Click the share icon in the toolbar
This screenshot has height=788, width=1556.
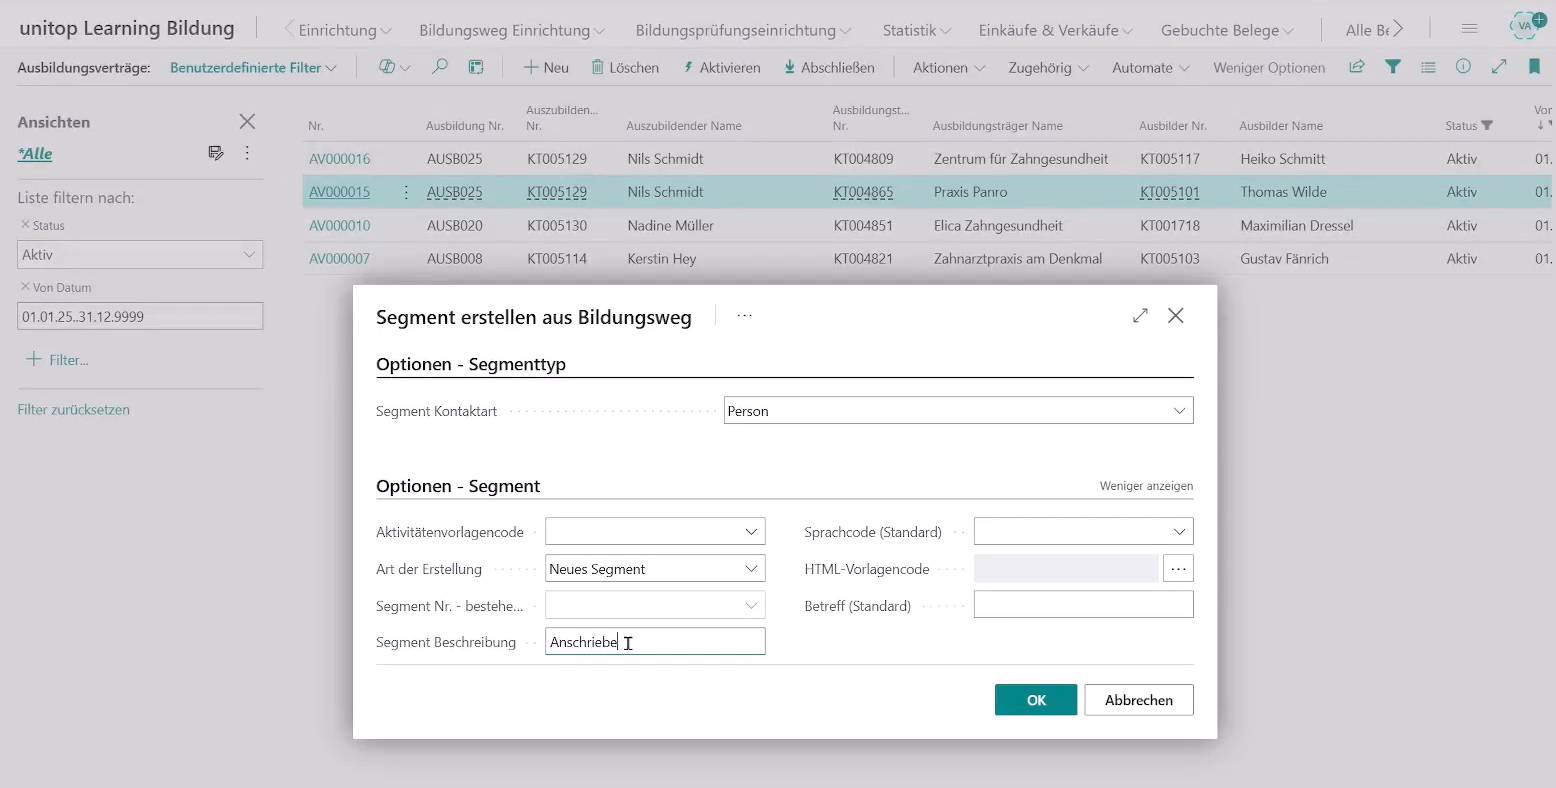tap(1357, 67)
